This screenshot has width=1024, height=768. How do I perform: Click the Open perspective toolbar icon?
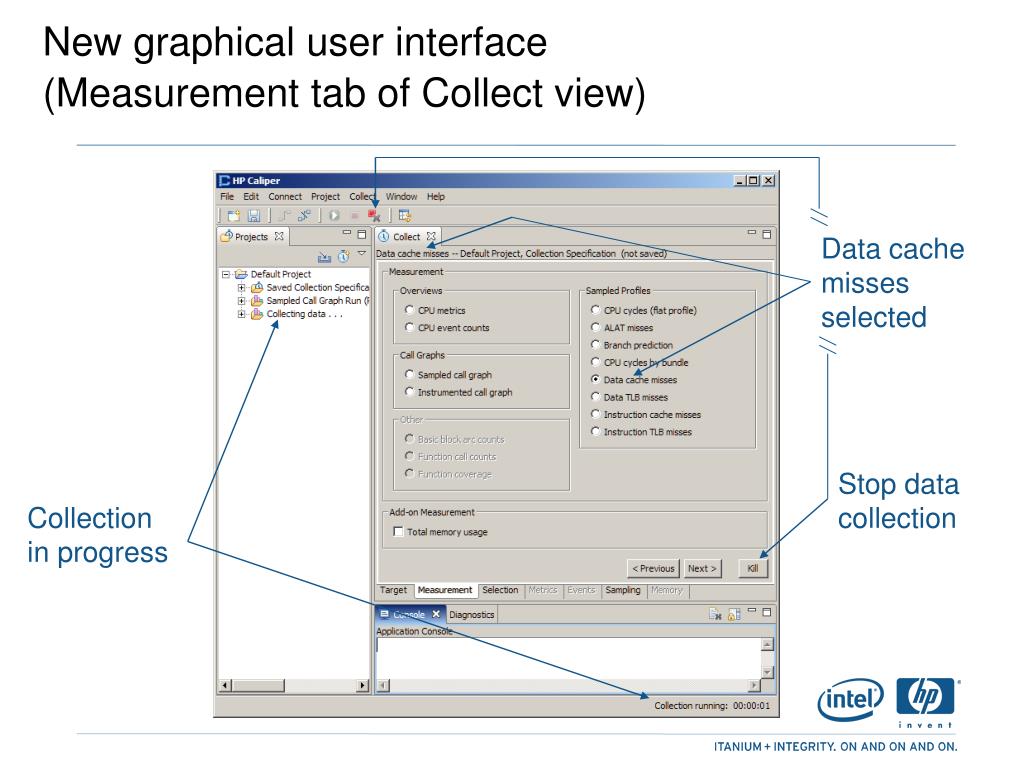404,216
